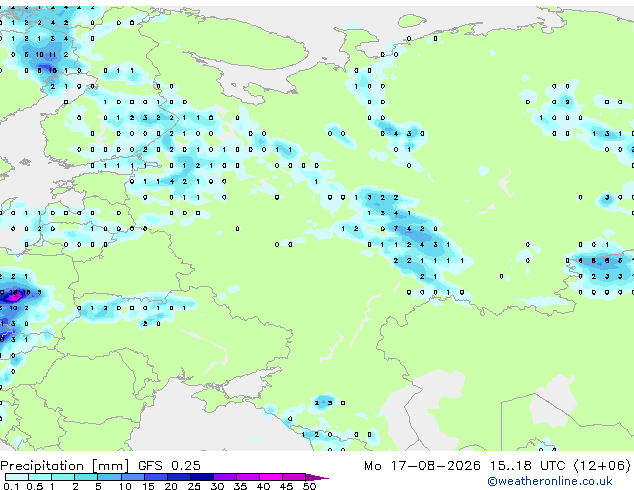Select the palest legend swatch between 0.1 and 0.5
Image resolution: width=634 pixels, height=490 pixels.
pyautogui.click(x=17, y=477)
